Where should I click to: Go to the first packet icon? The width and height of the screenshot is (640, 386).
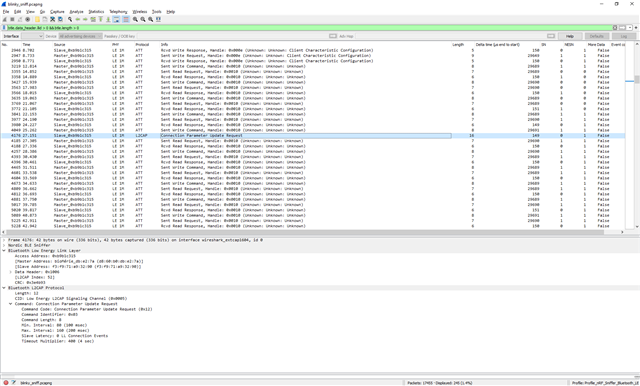click(x=100, y=19)
